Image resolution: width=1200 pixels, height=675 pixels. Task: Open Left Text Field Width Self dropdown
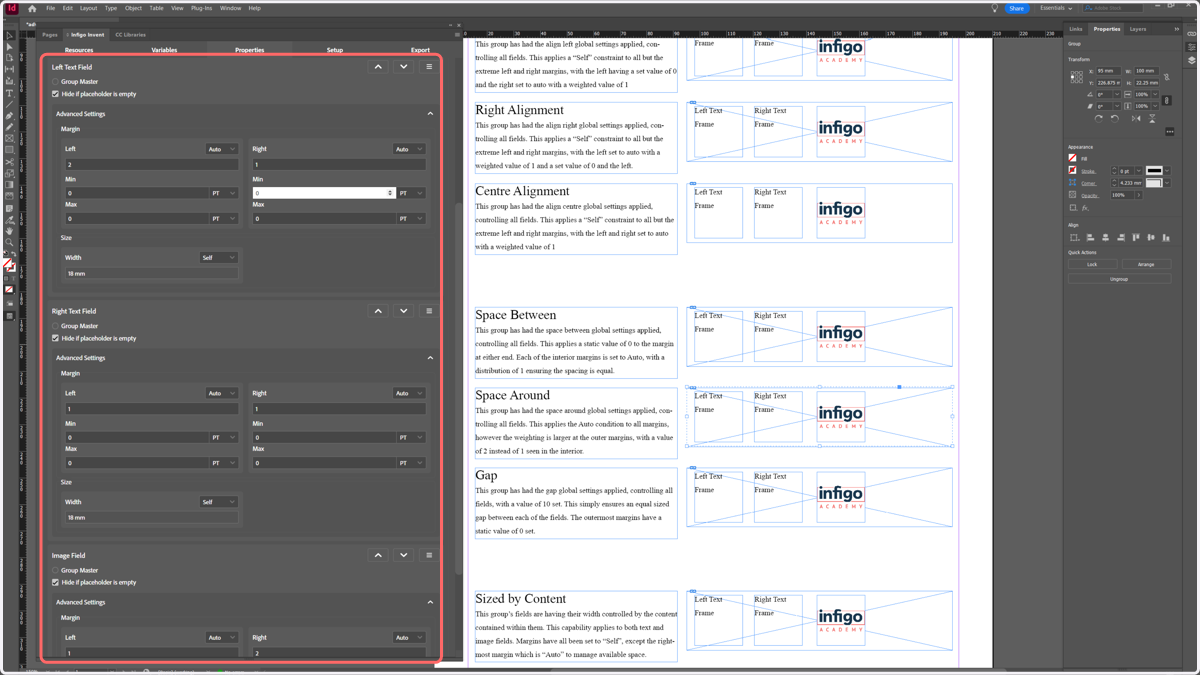point(218,257)
